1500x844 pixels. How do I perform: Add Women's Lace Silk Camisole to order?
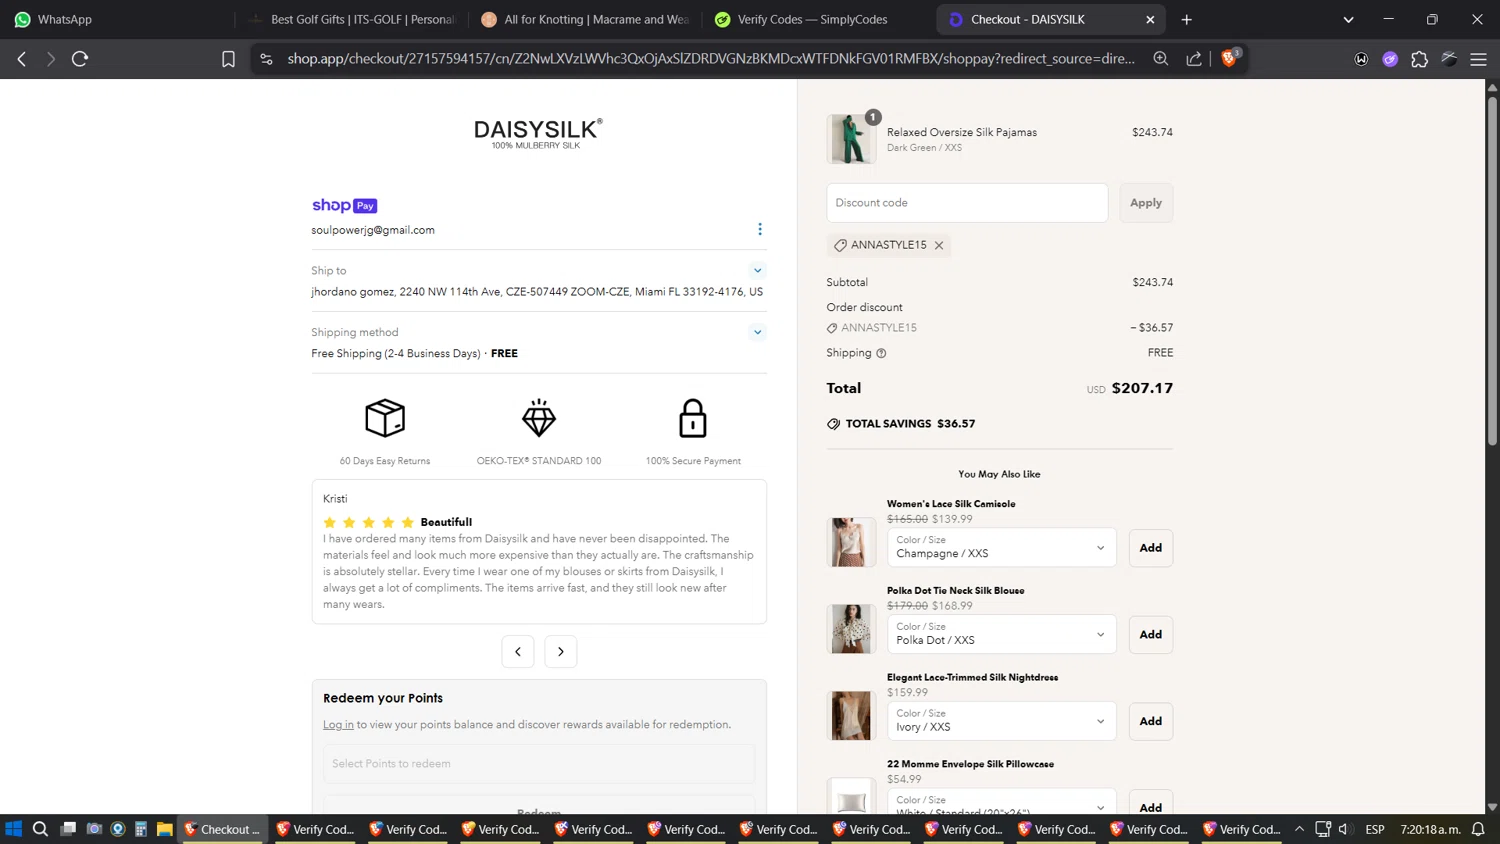tap(1151, 547)
